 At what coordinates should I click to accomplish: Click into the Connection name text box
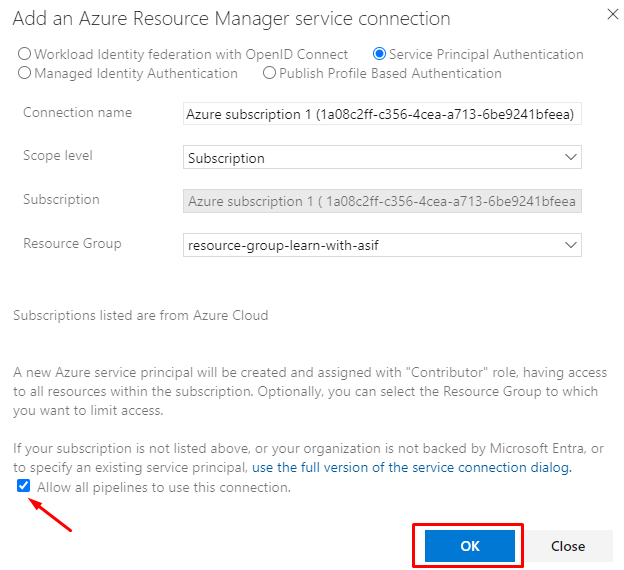[x=382, y=114]
